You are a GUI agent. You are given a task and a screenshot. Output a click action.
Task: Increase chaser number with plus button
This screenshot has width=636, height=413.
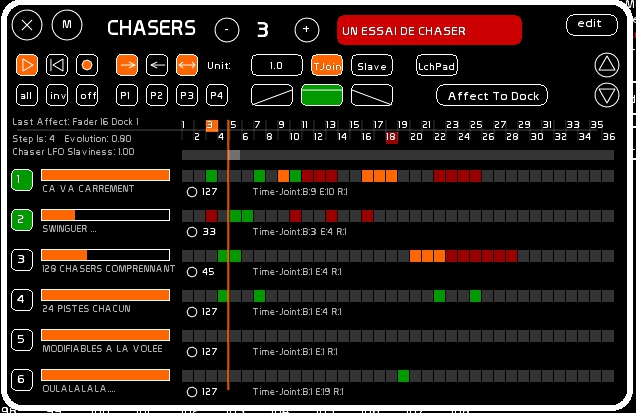[x=307, y=30]
